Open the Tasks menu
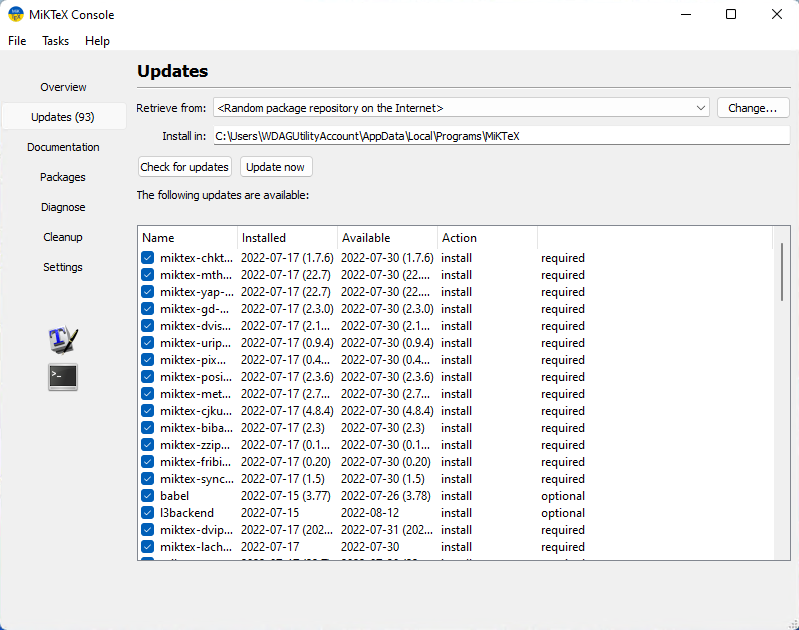Image resolution: width=799 pixels, height=630 pixels. click(56, 41)
